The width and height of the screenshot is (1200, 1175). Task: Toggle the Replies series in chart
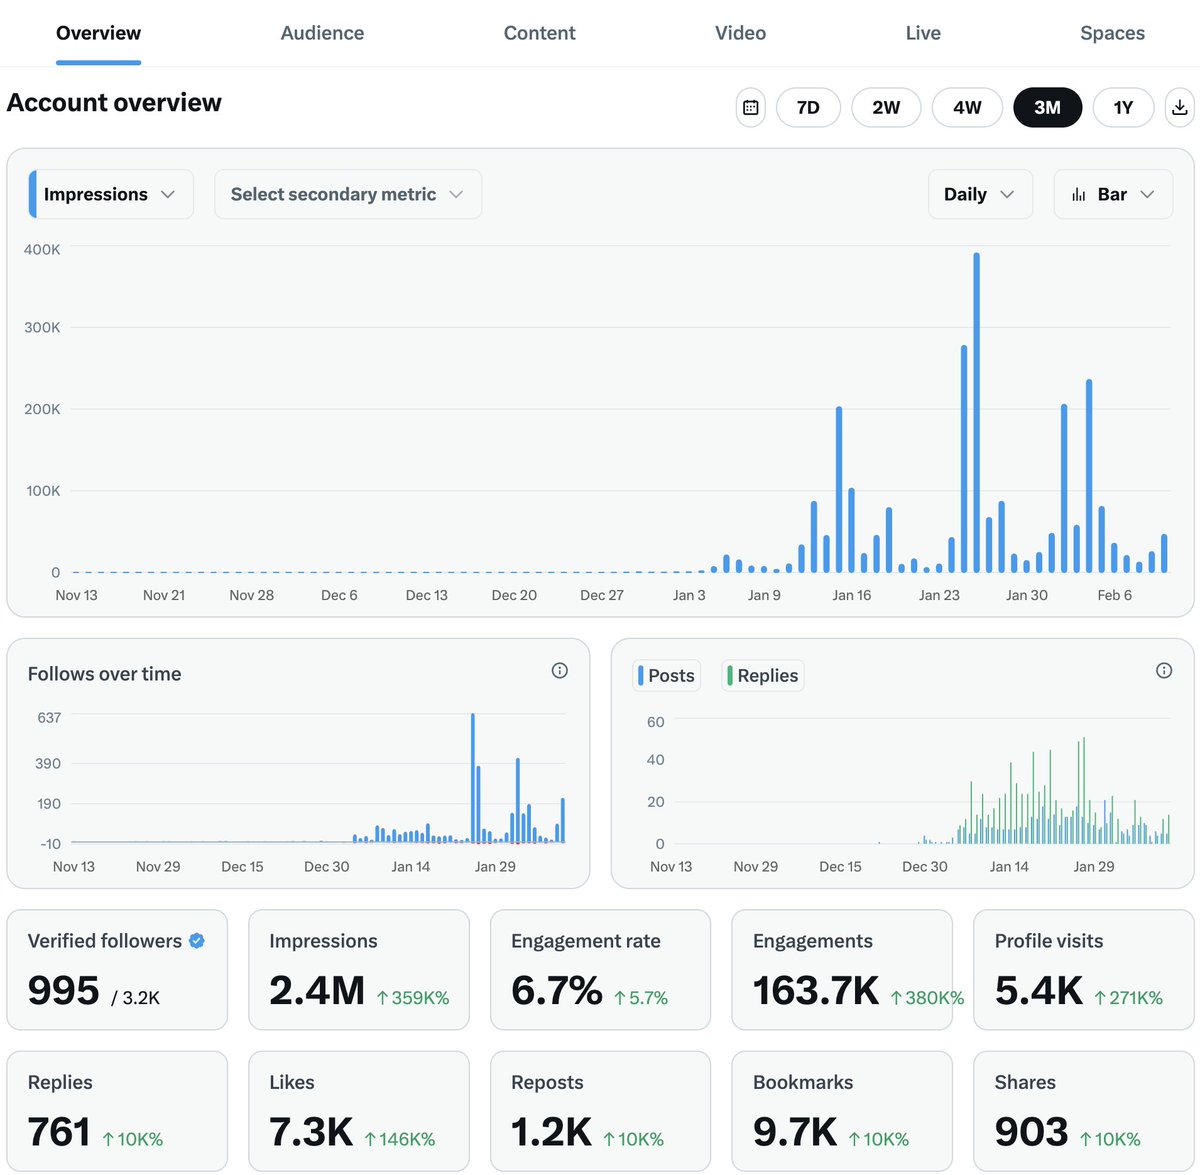click(x=763, y=676)
